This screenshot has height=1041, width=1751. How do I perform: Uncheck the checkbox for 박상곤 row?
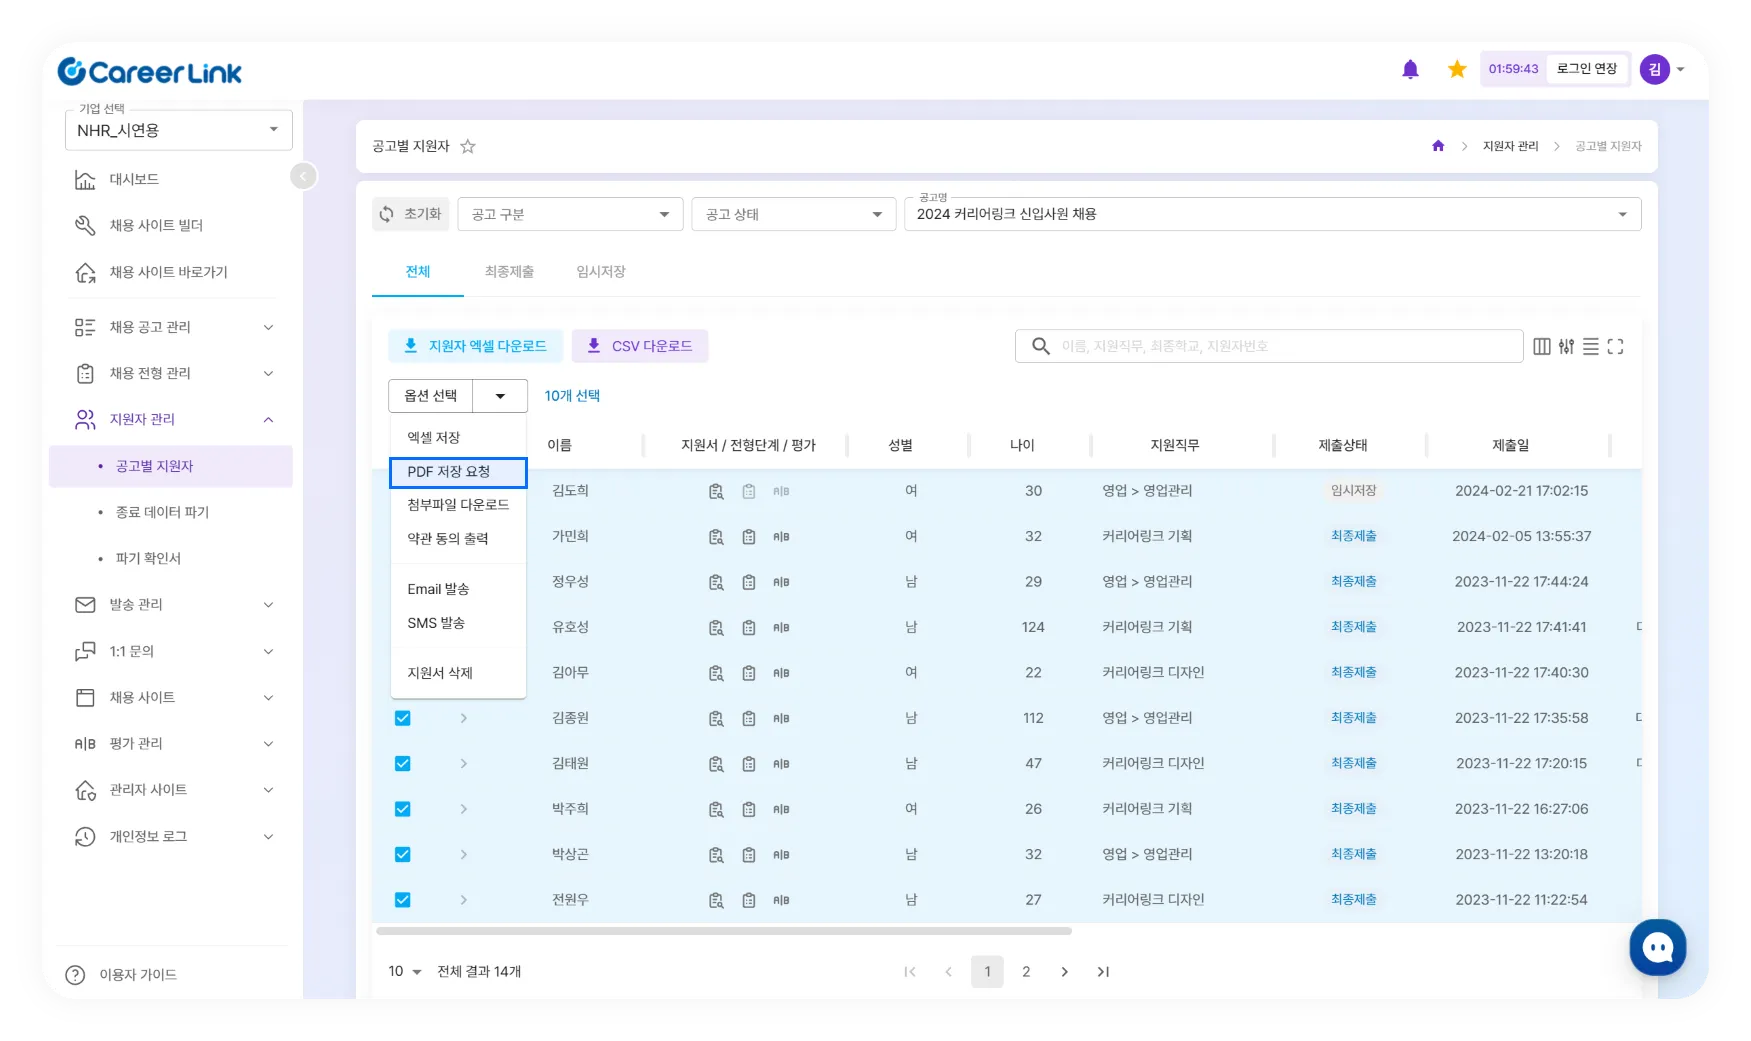(x=403, y=855)
